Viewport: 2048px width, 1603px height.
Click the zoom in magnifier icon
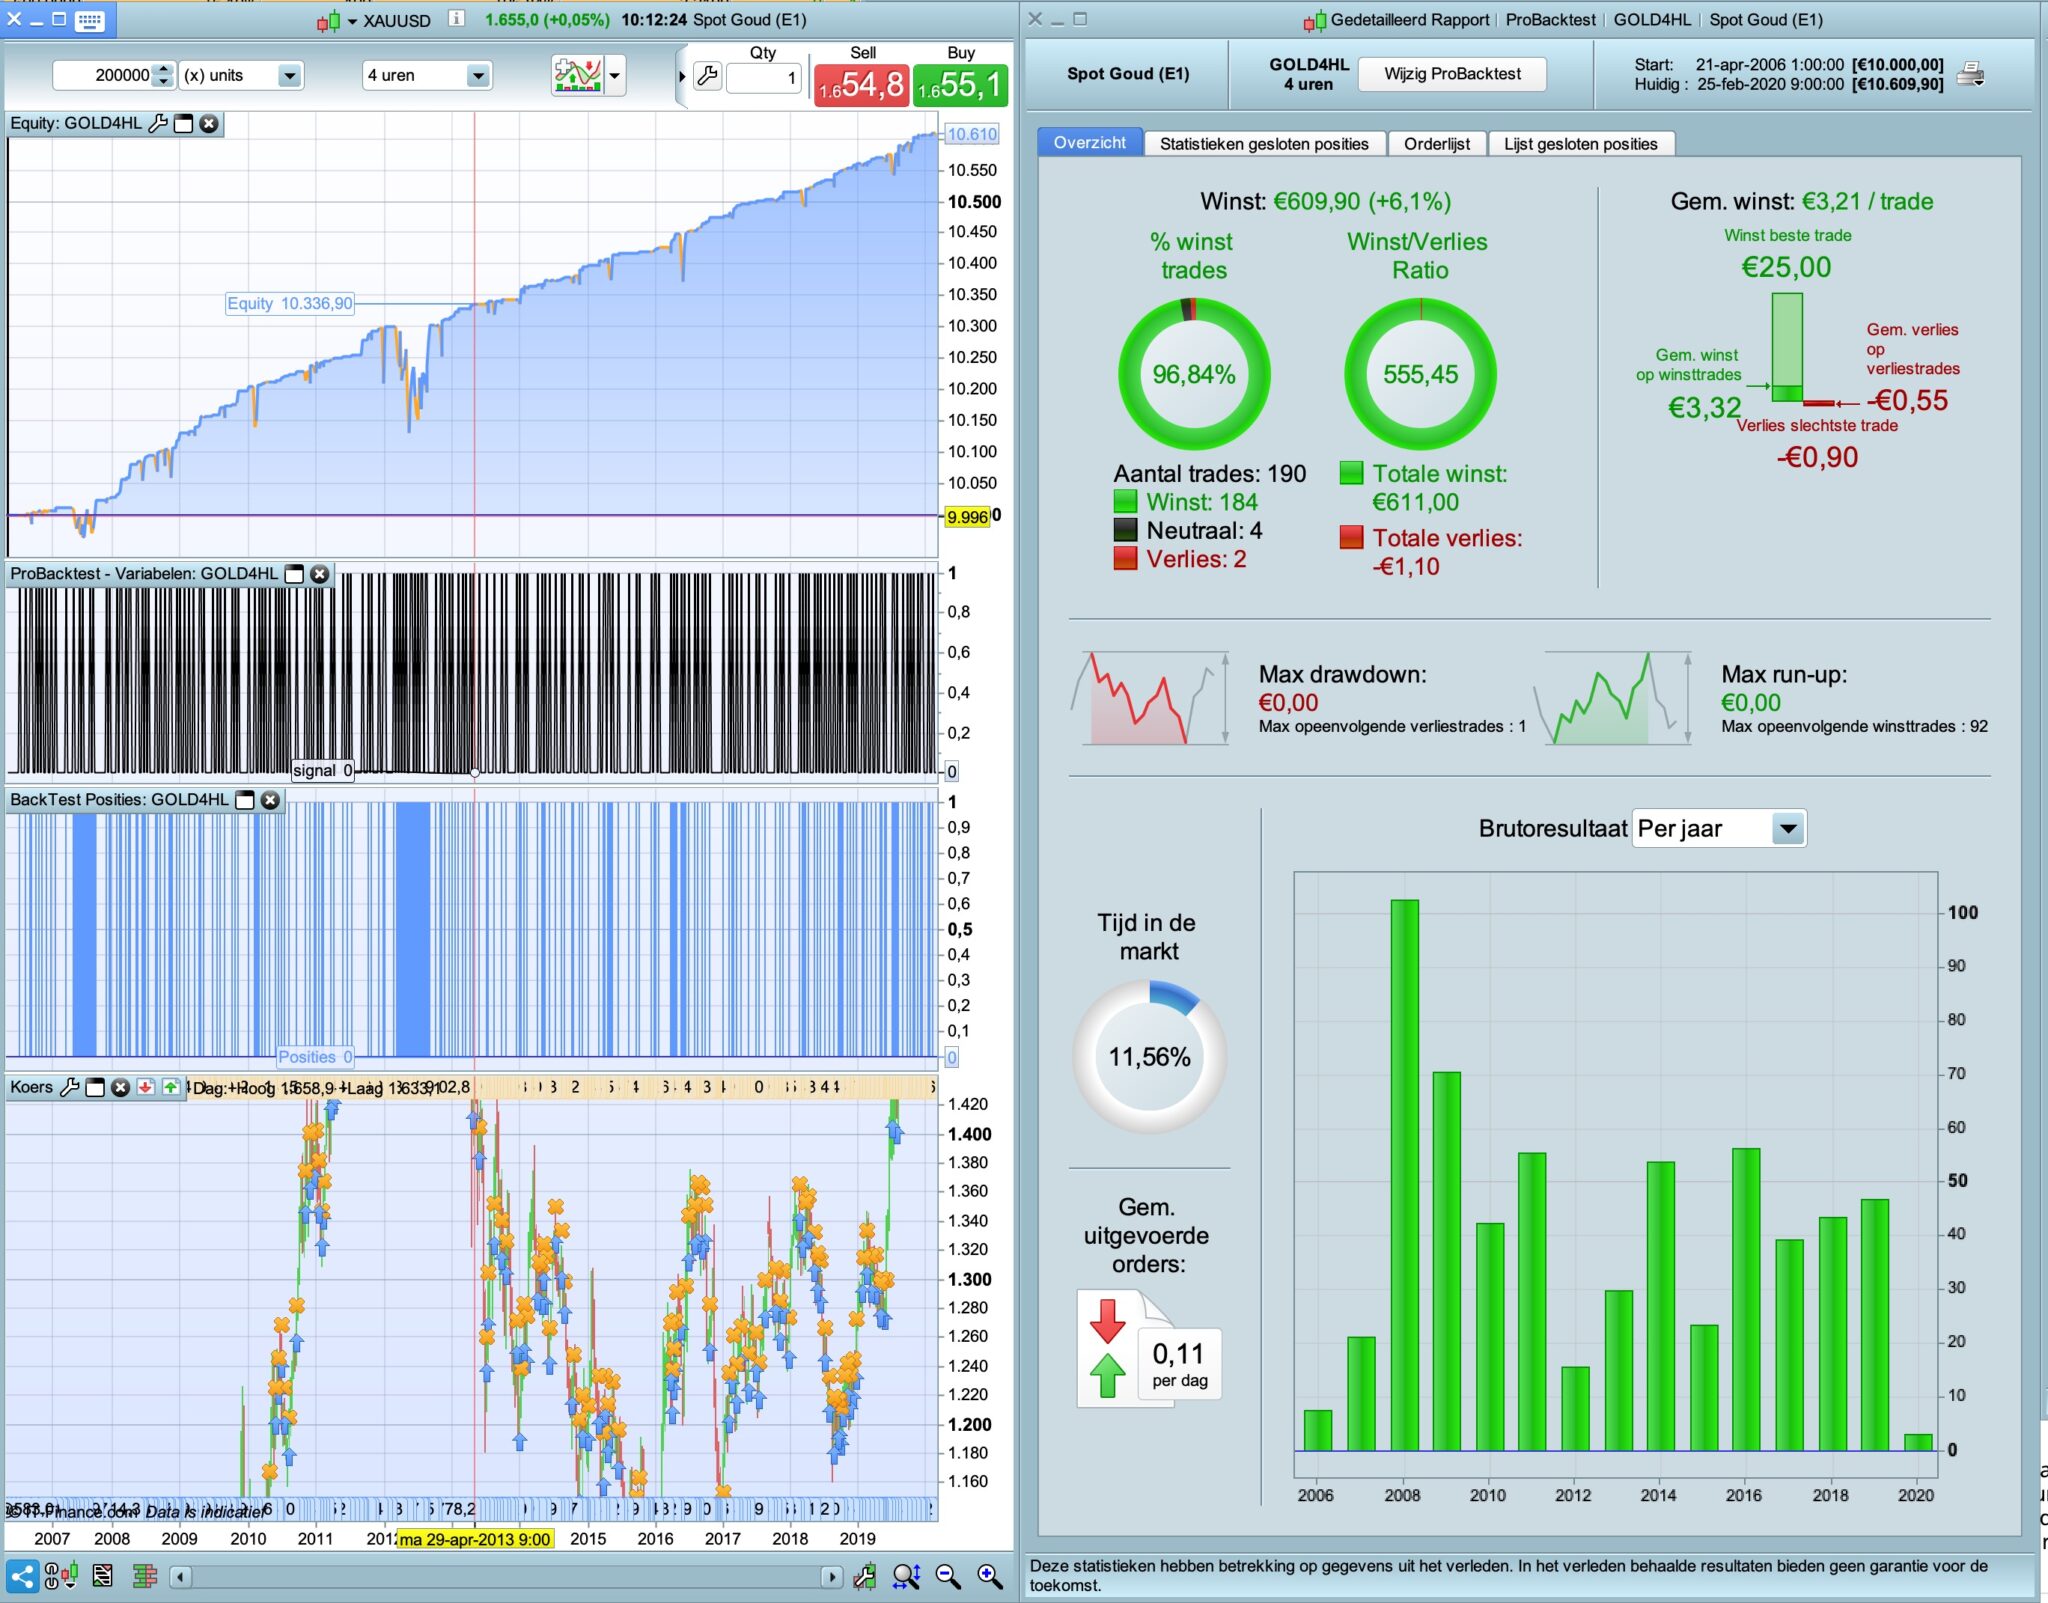pyautogui.click(x=988, y=1577)
